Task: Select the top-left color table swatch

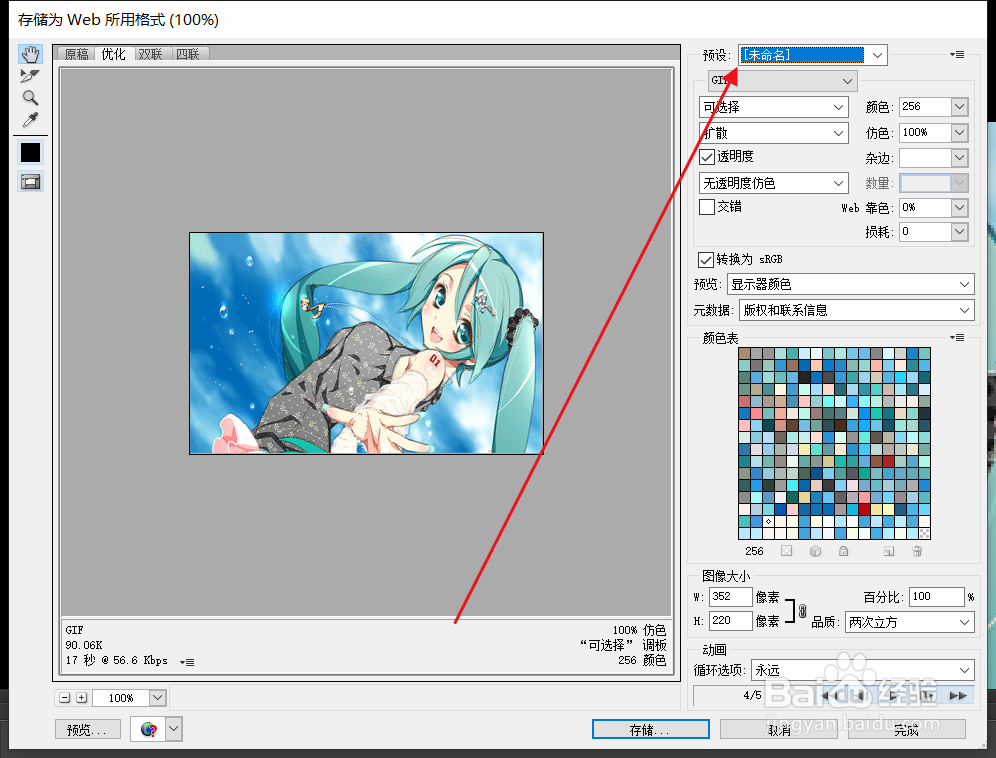Action: pyautogui.click(x=744, y=353)
